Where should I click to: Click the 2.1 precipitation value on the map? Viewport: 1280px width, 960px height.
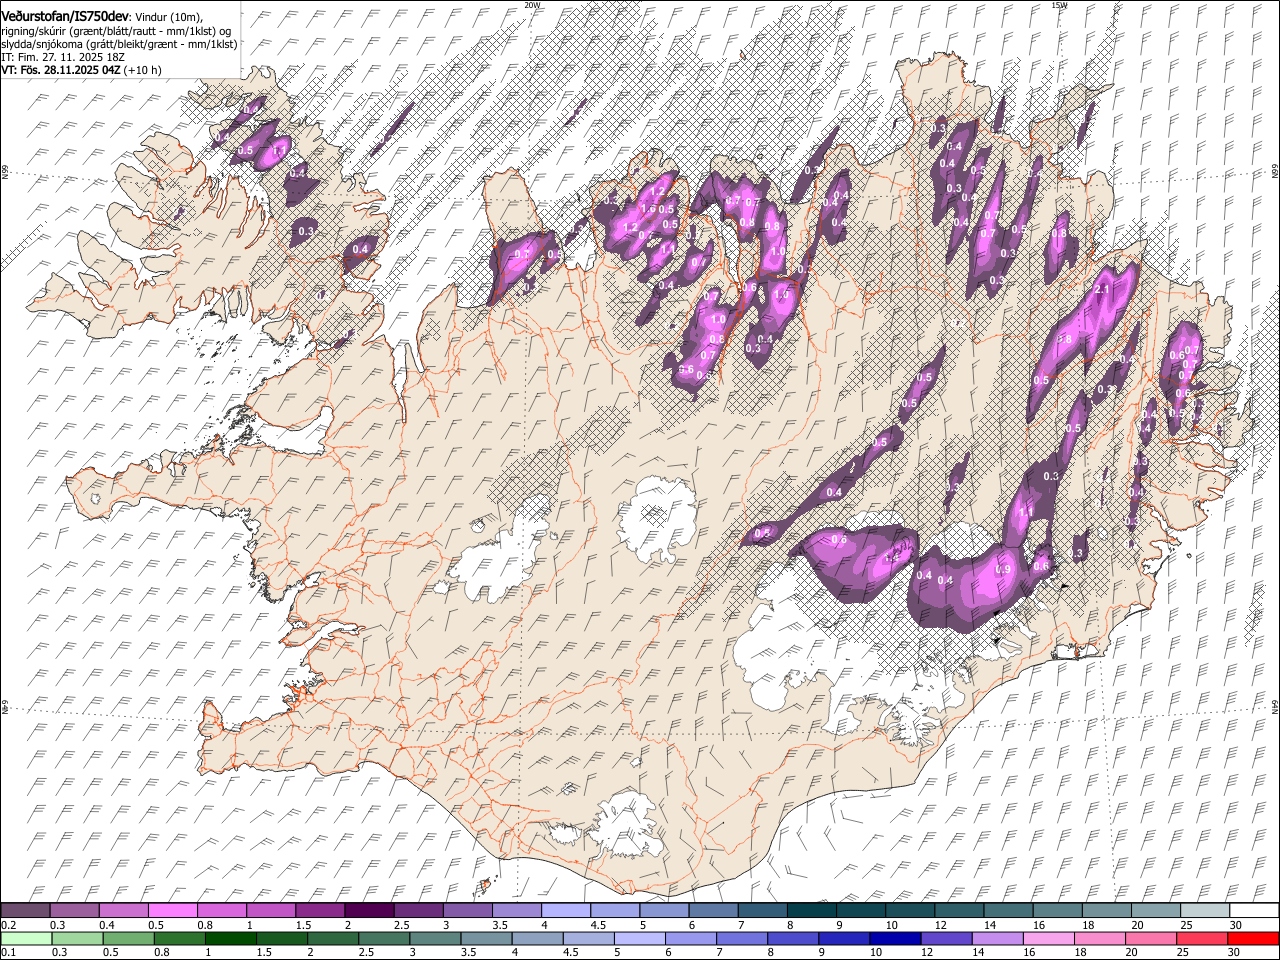[x=1103, y=290]
